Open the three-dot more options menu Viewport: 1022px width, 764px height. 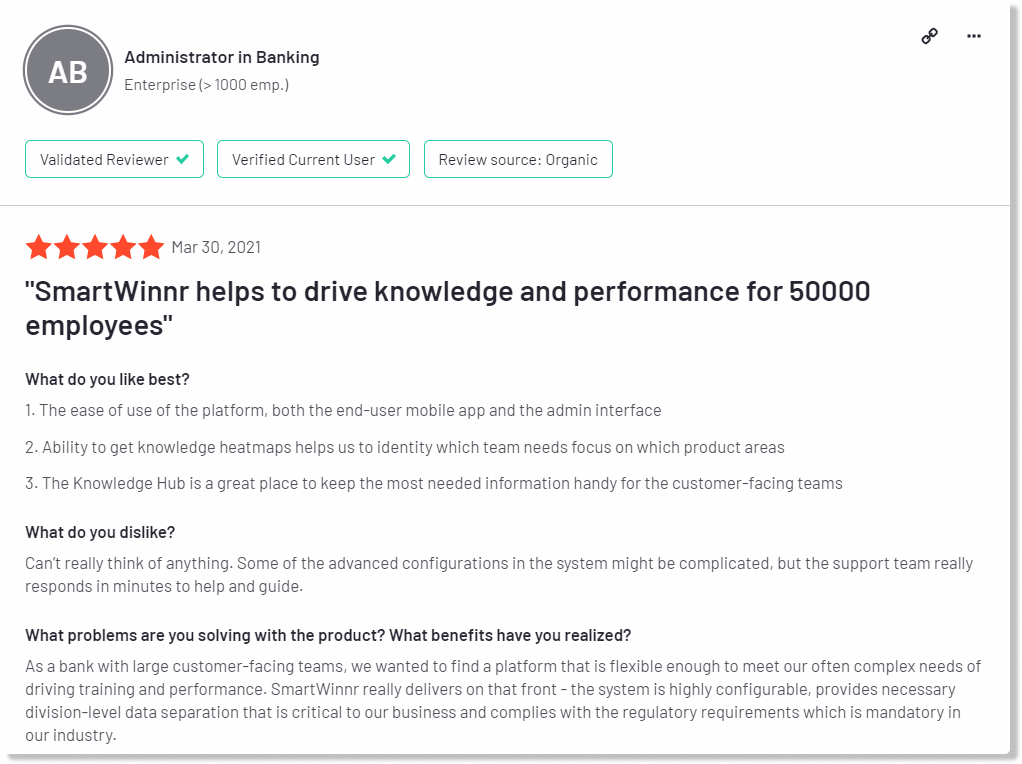(974, 37)
